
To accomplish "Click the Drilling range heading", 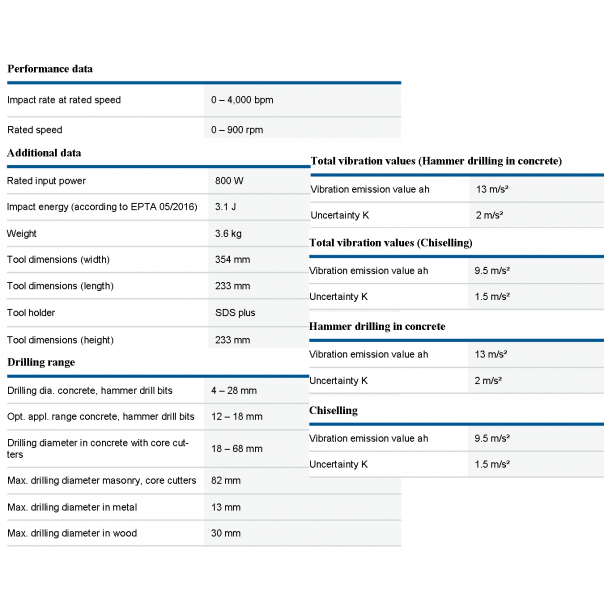I will [x=41, y=362].
